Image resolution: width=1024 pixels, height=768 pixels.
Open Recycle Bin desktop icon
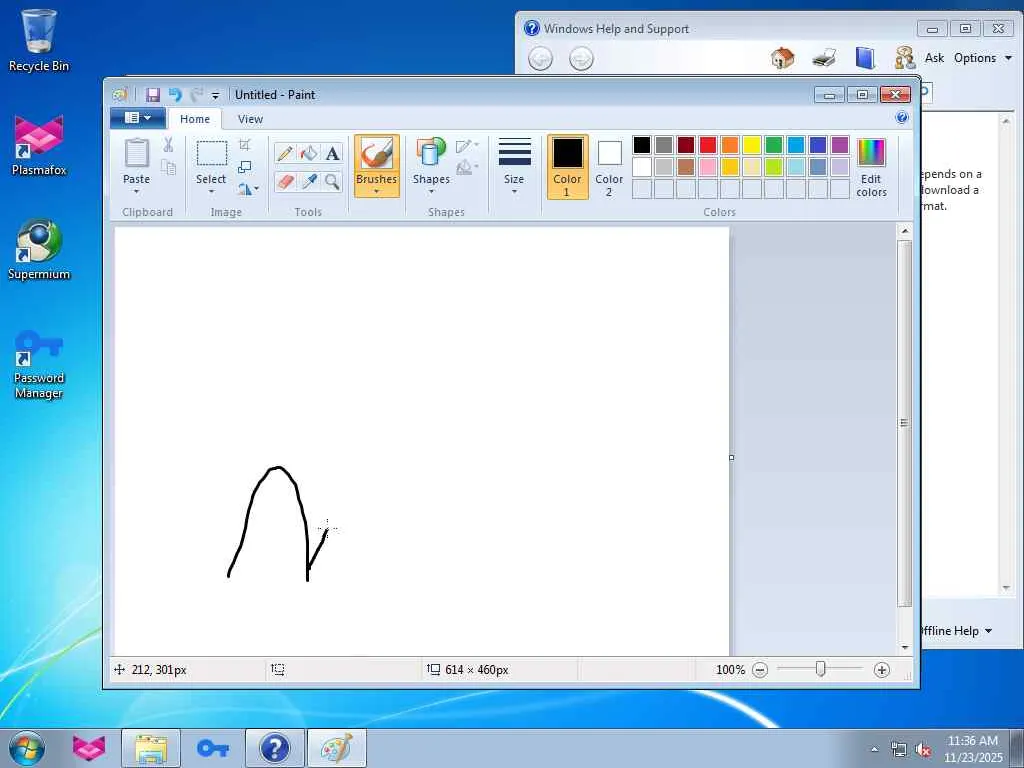(x=39, y=40)
